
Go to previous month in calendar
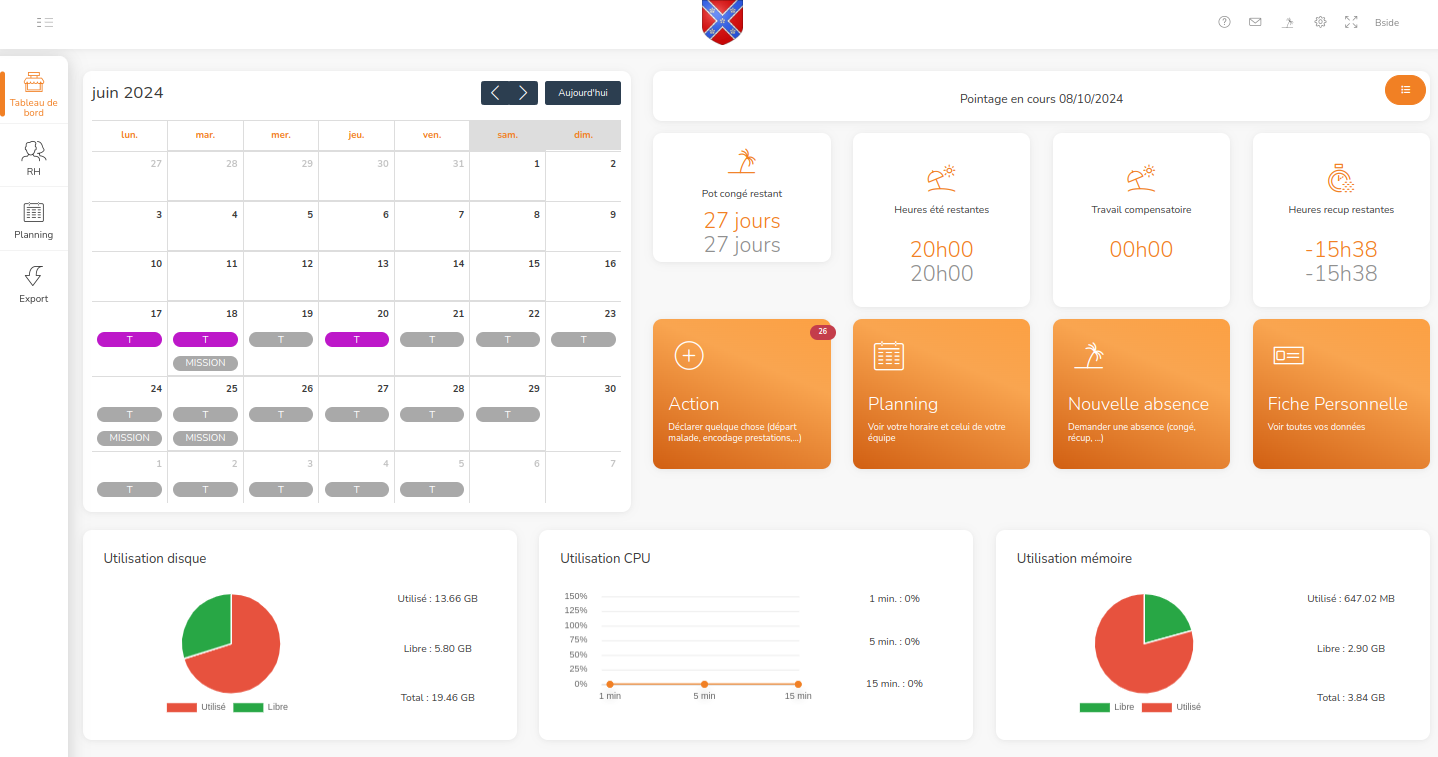(x=496, y=93)
